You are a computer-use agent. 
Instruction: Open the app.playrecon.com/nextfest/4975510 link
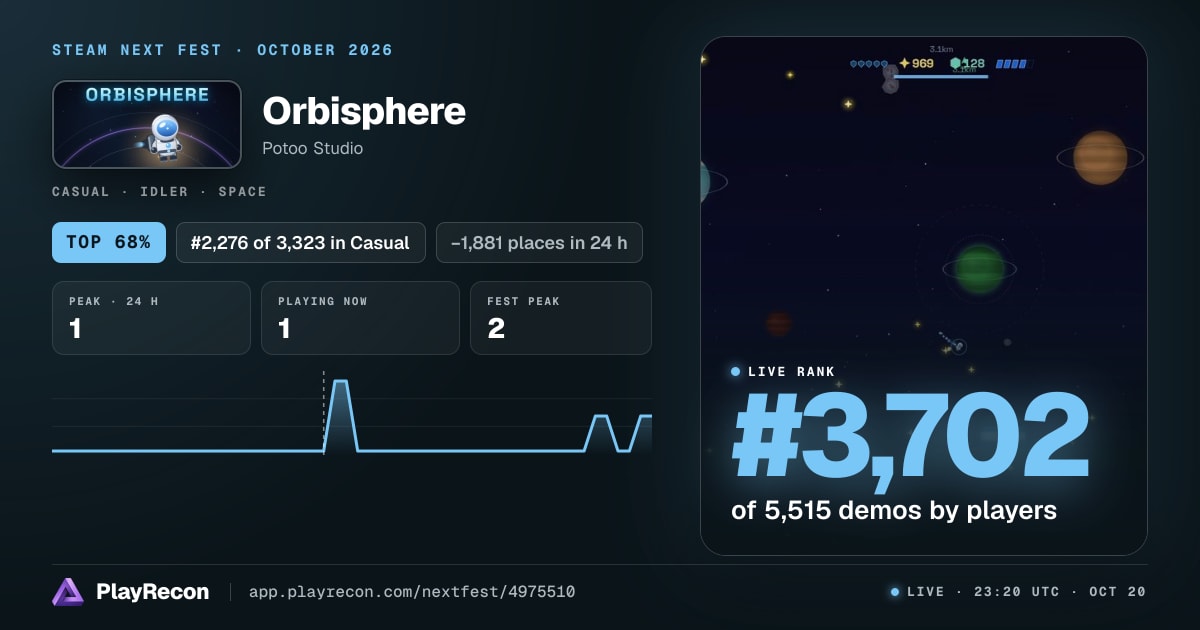[411, 592]
